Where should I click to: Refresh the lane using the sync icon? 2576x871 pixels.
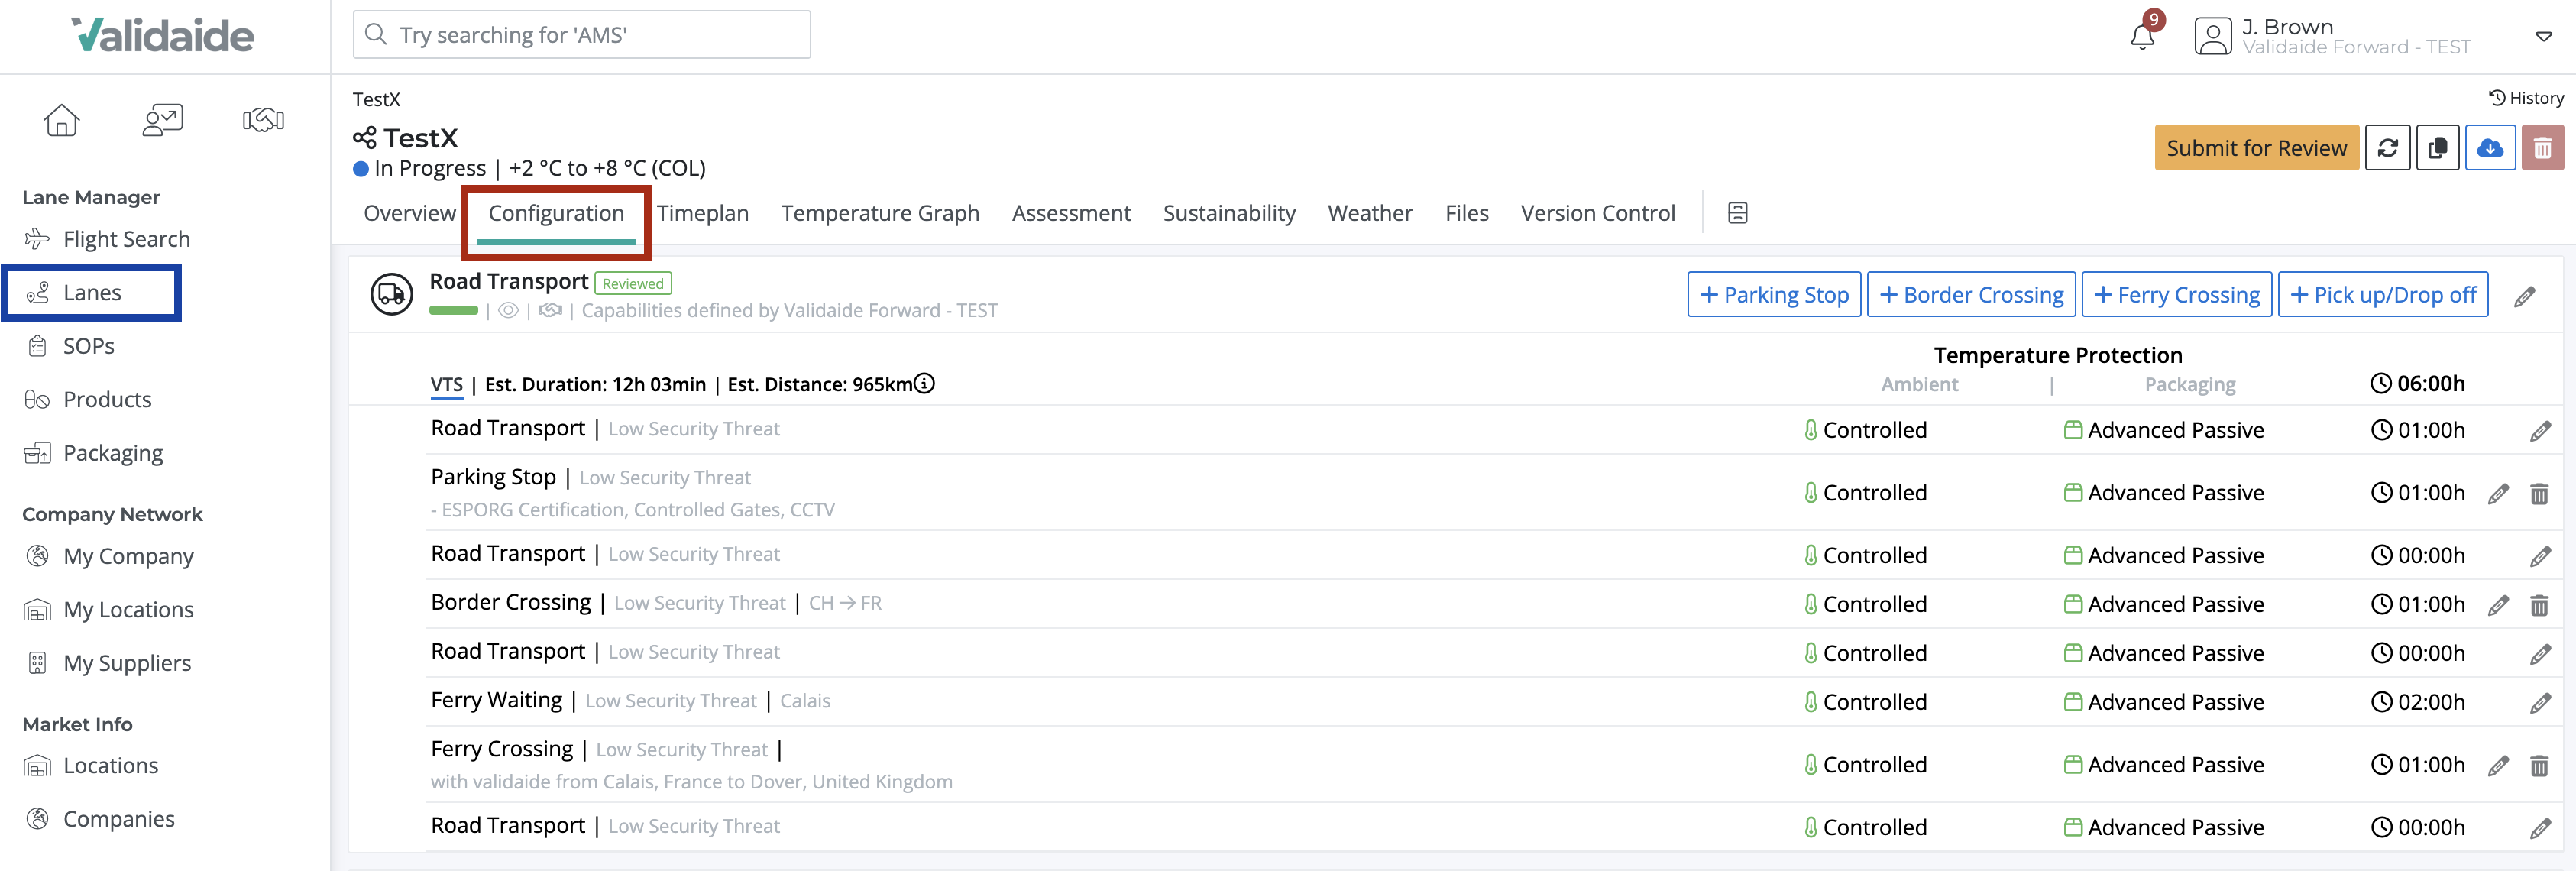tap(2388, 147)
